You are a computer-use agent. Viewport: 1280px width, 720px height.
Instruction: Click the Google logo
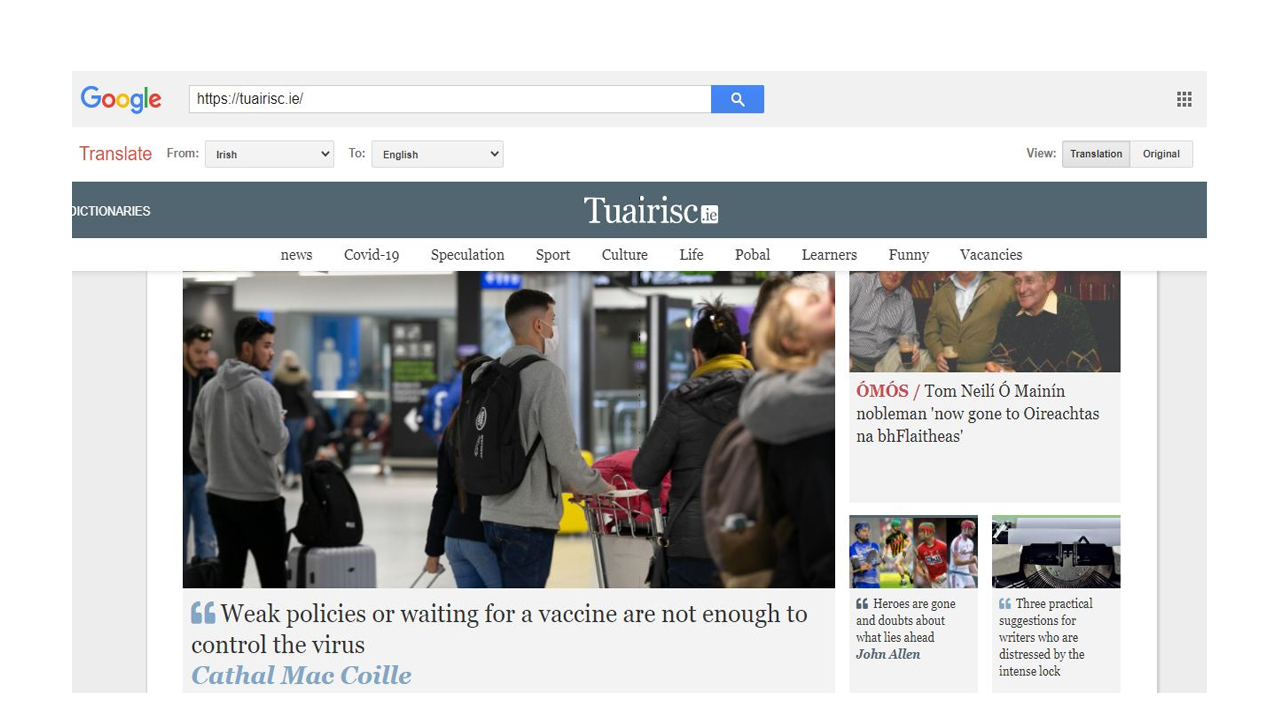coord(121,99)
